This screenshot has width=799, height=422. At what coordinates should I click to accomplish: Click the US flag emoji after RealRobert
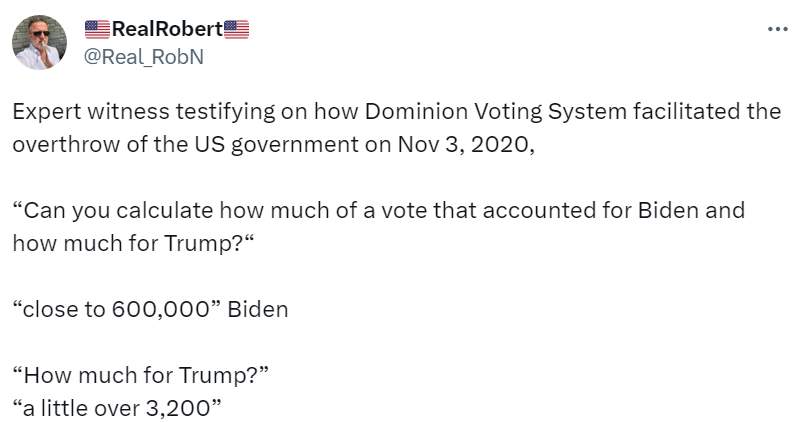click(236, 31)
